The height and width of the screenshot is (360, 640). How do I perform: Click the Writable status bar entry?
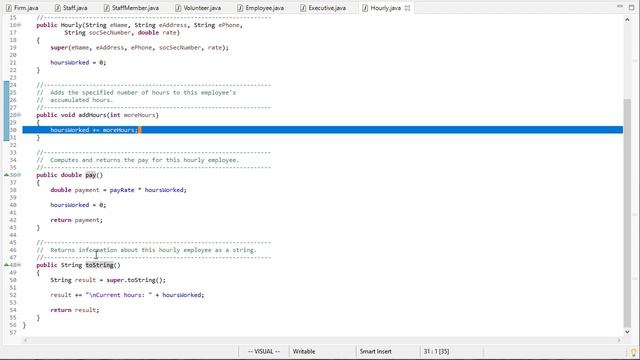[x=304, y=351]
